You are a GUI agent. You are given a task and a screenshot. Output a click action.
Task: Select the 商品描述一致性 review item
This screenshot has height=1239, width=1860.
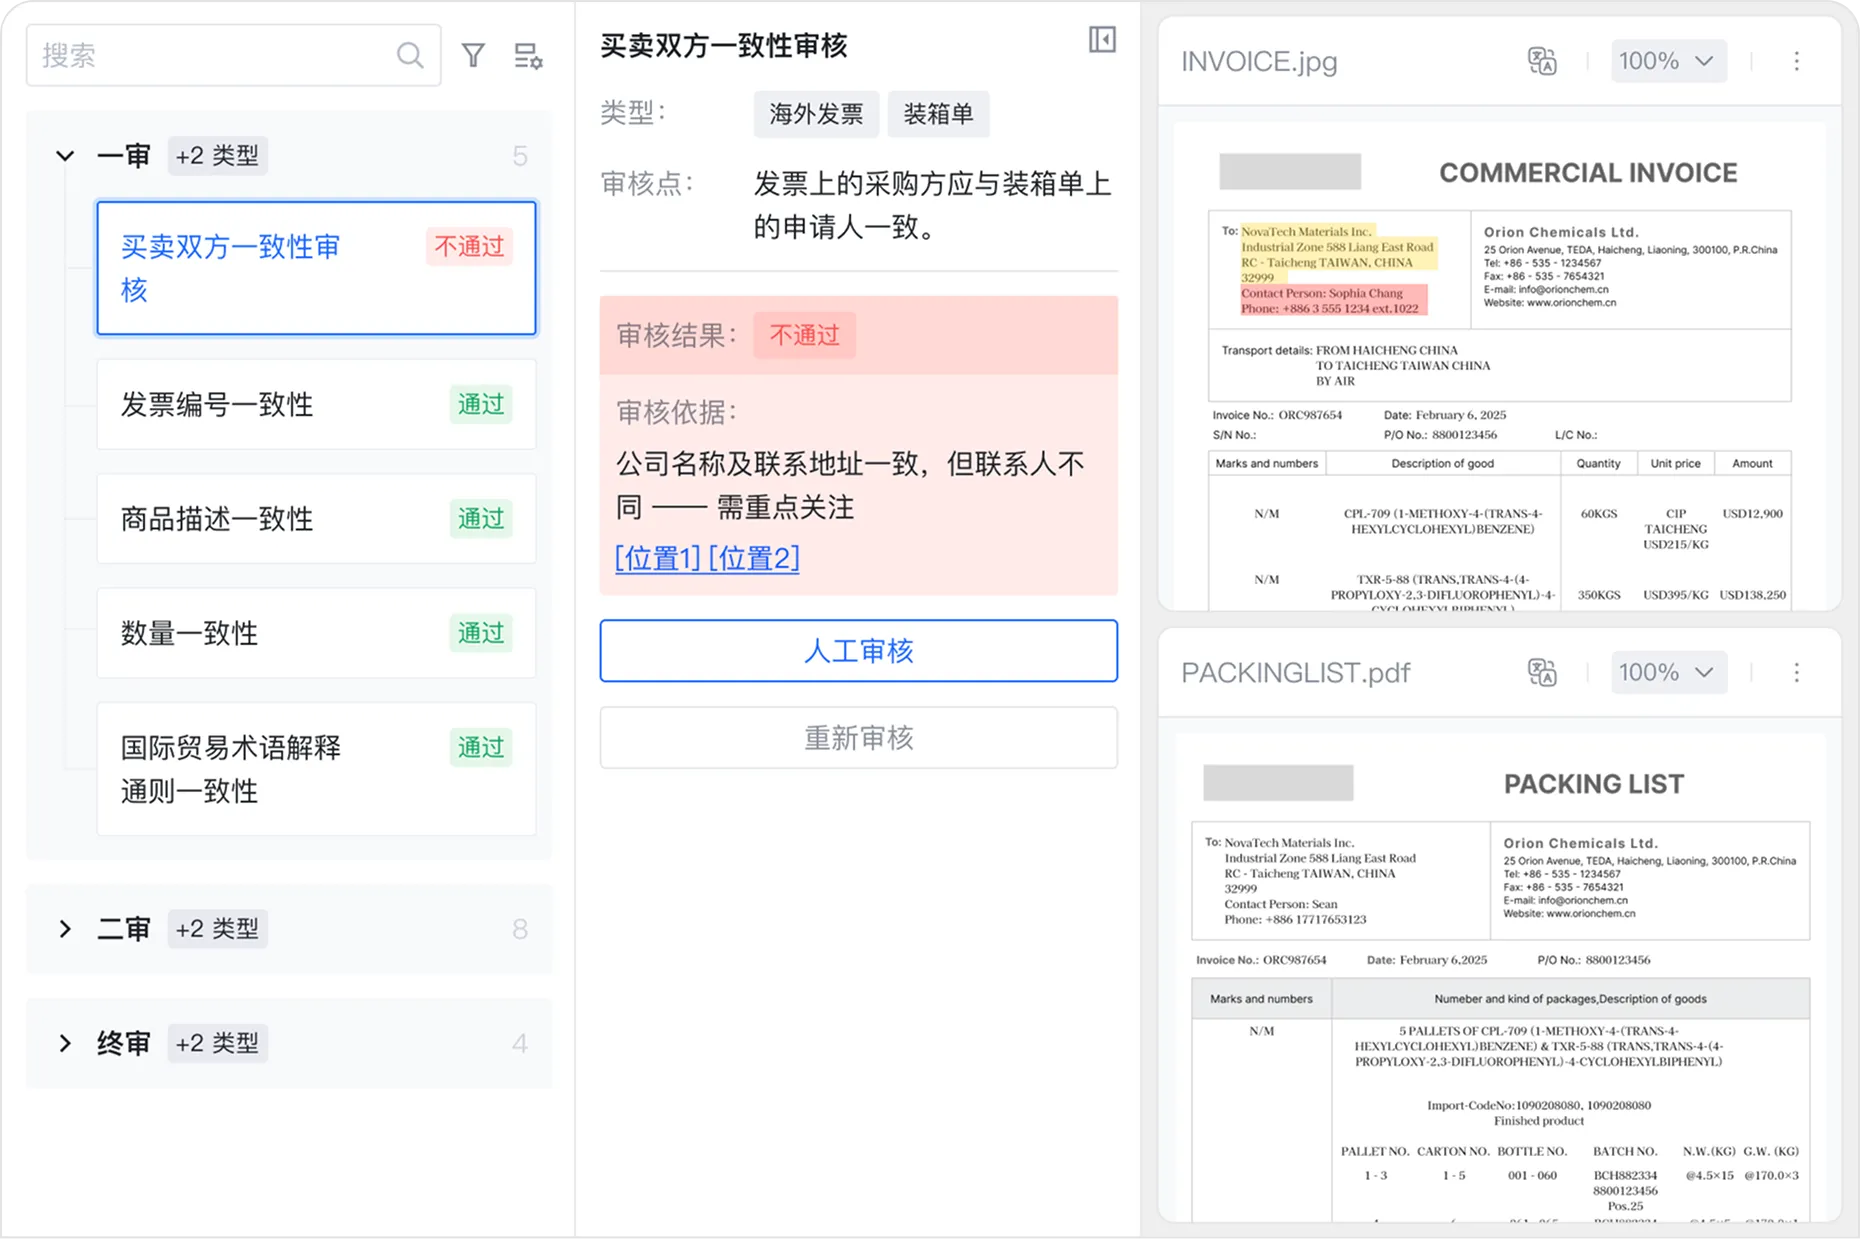pos(316,518)
